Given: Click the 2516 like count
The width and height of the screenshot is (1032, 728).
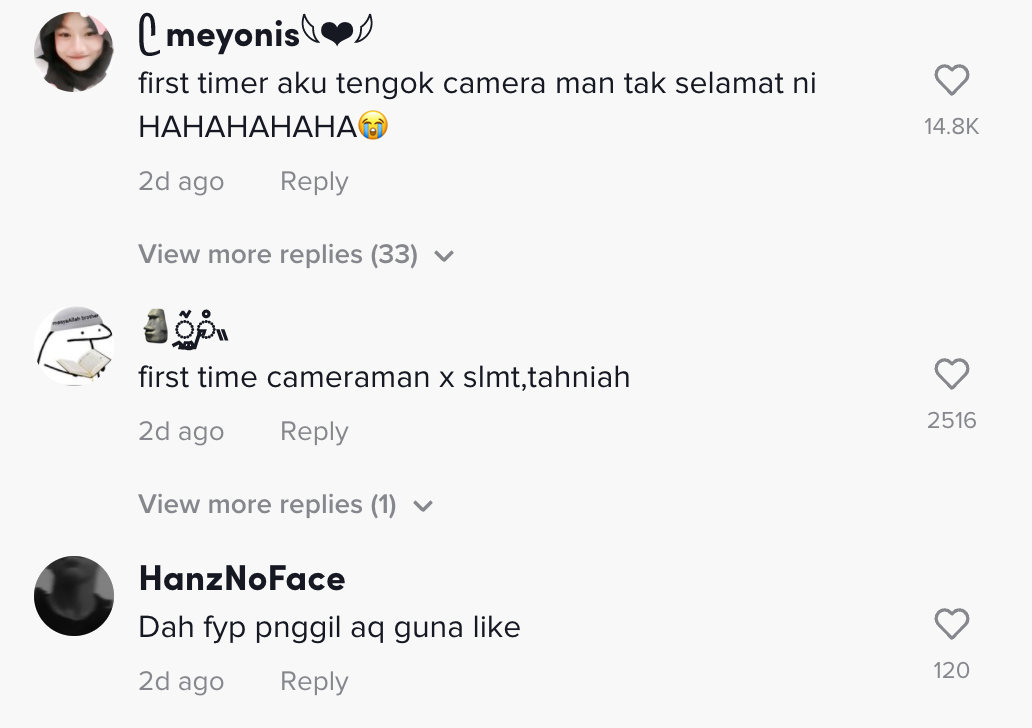Looking at the screenshot, I should tap(951, 420).
